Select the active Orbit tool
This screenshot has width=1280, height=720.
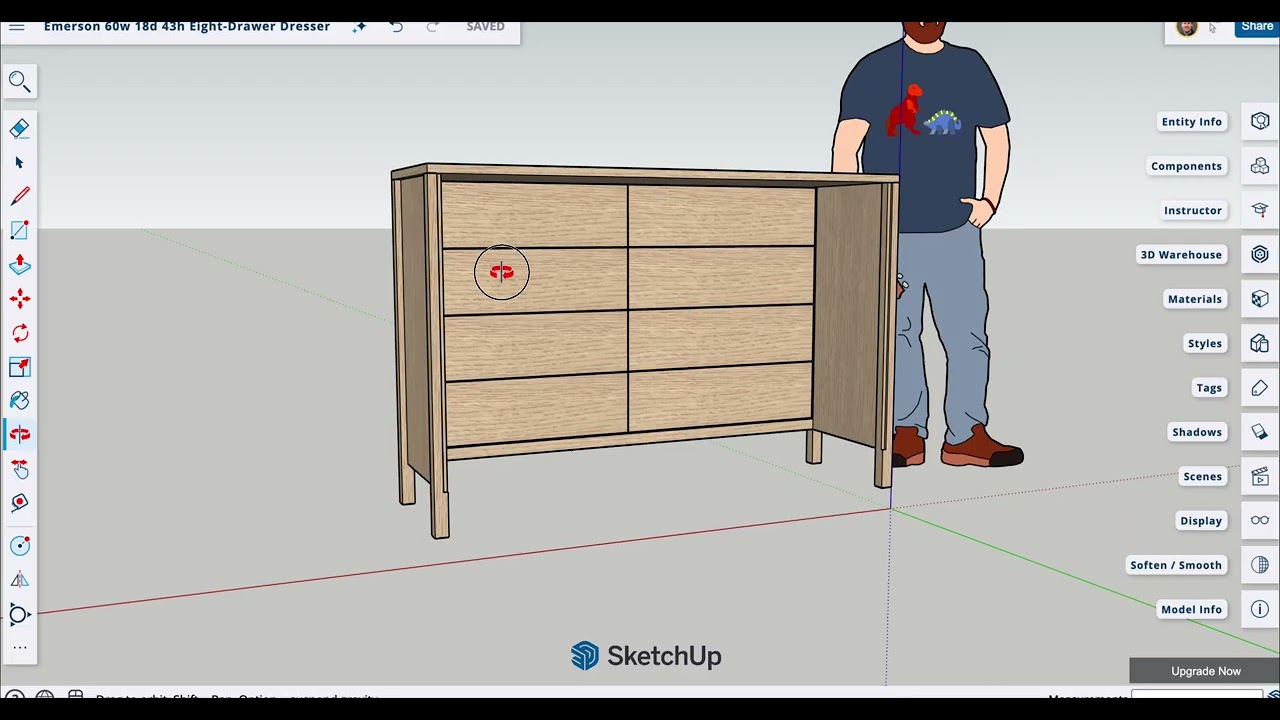(x=19, y=434)
